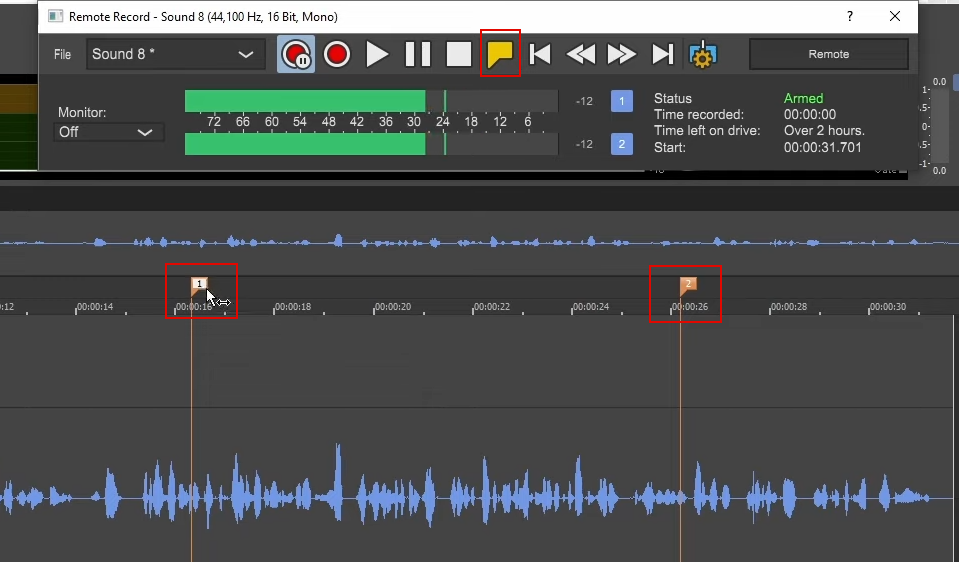Open the help question mark in title bar
959x562 pixels.
[850, 17]
